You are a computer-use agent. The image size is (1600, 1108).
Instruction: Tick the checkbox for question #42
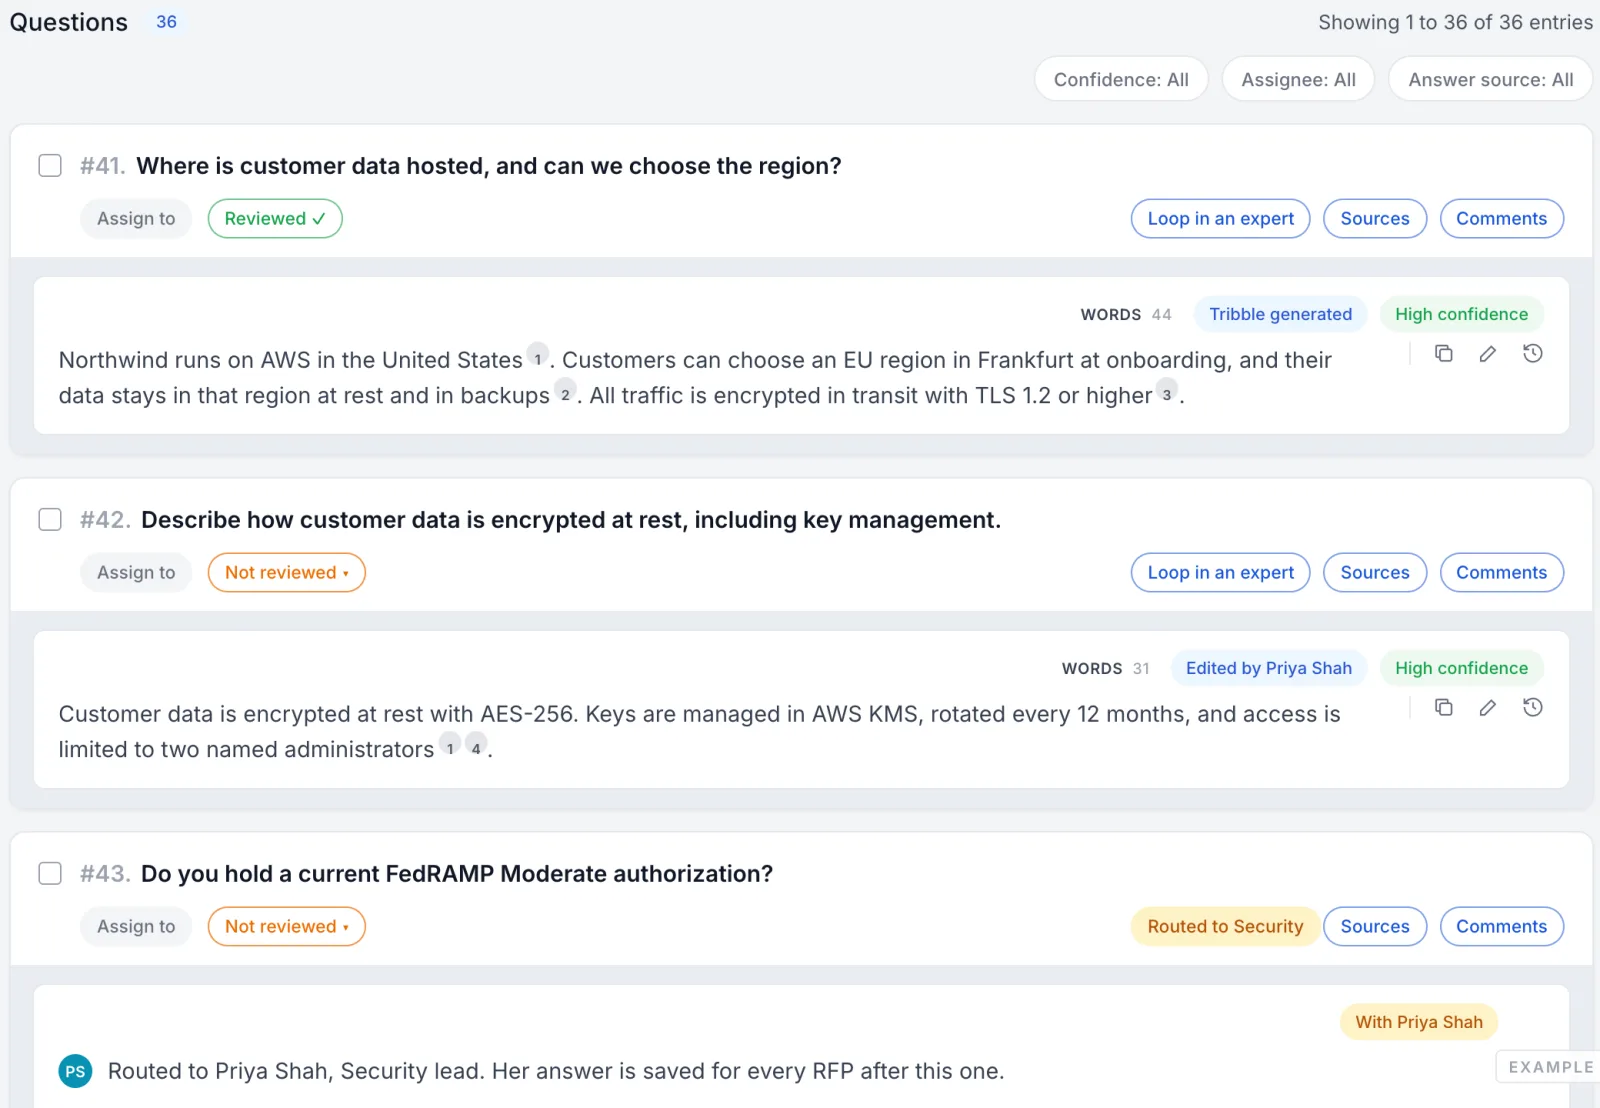[x=50, y=519]
